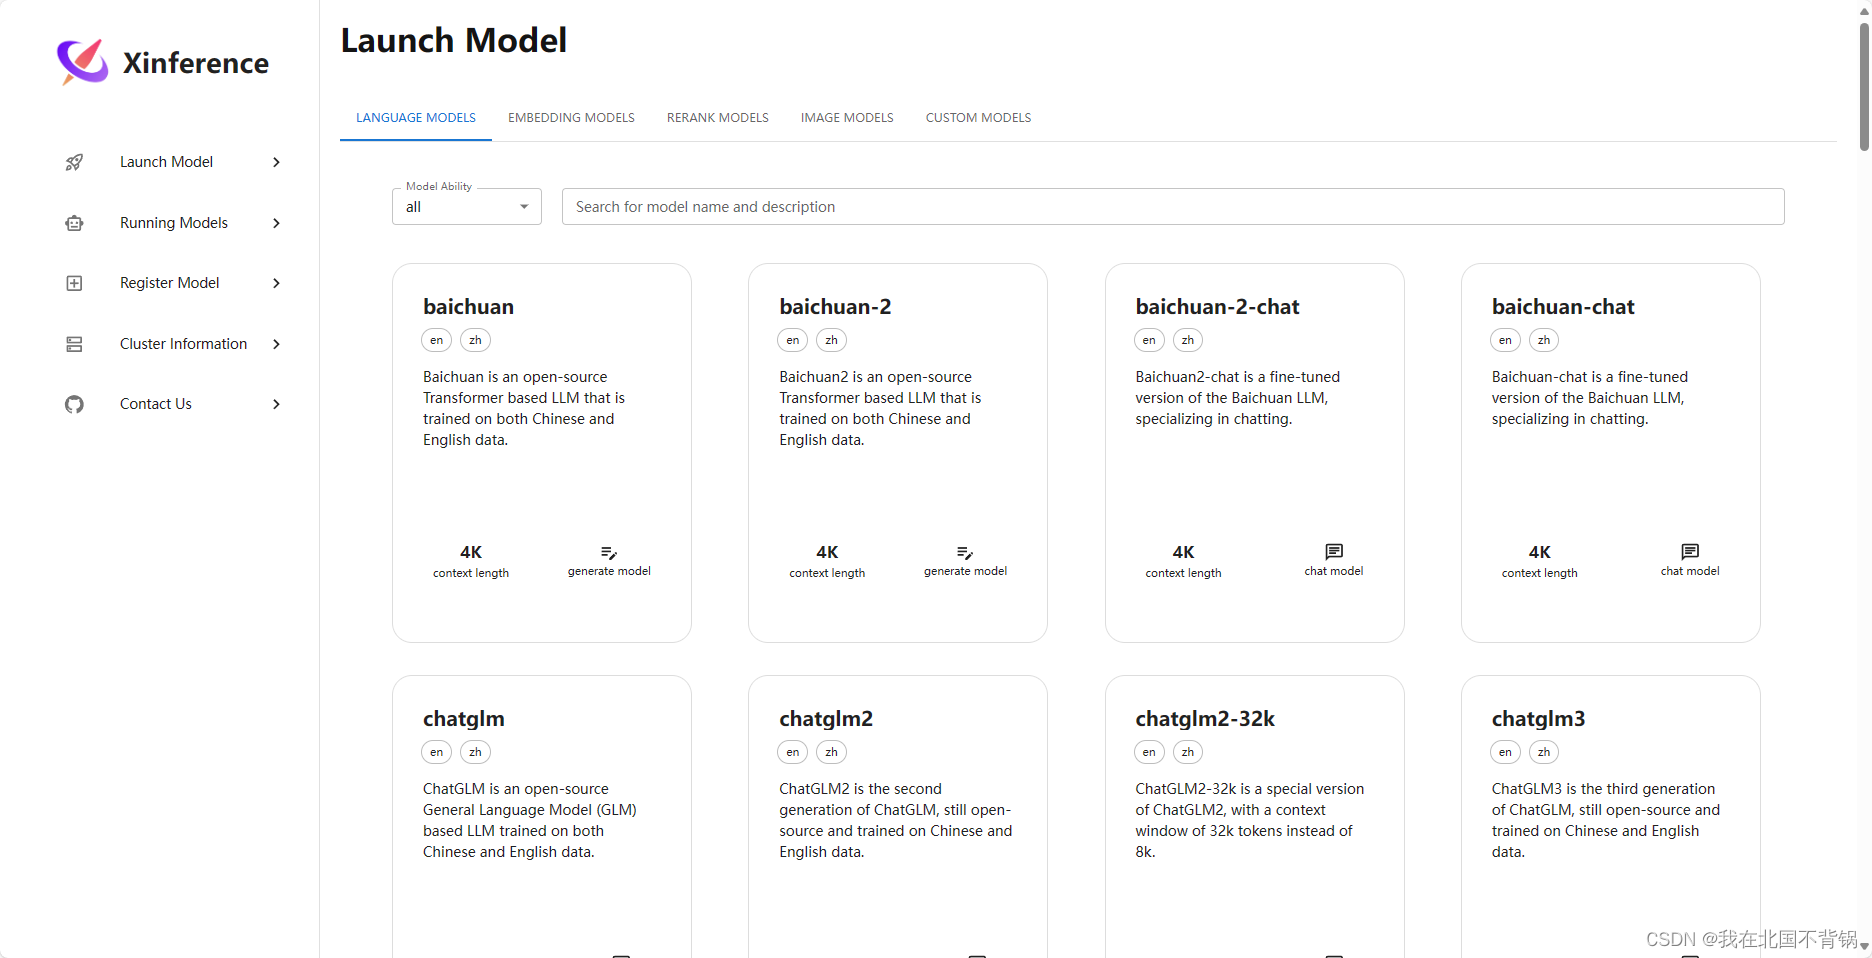
Task: Click the GitHub icon beside Contact Us
Action: click(74, 404)
